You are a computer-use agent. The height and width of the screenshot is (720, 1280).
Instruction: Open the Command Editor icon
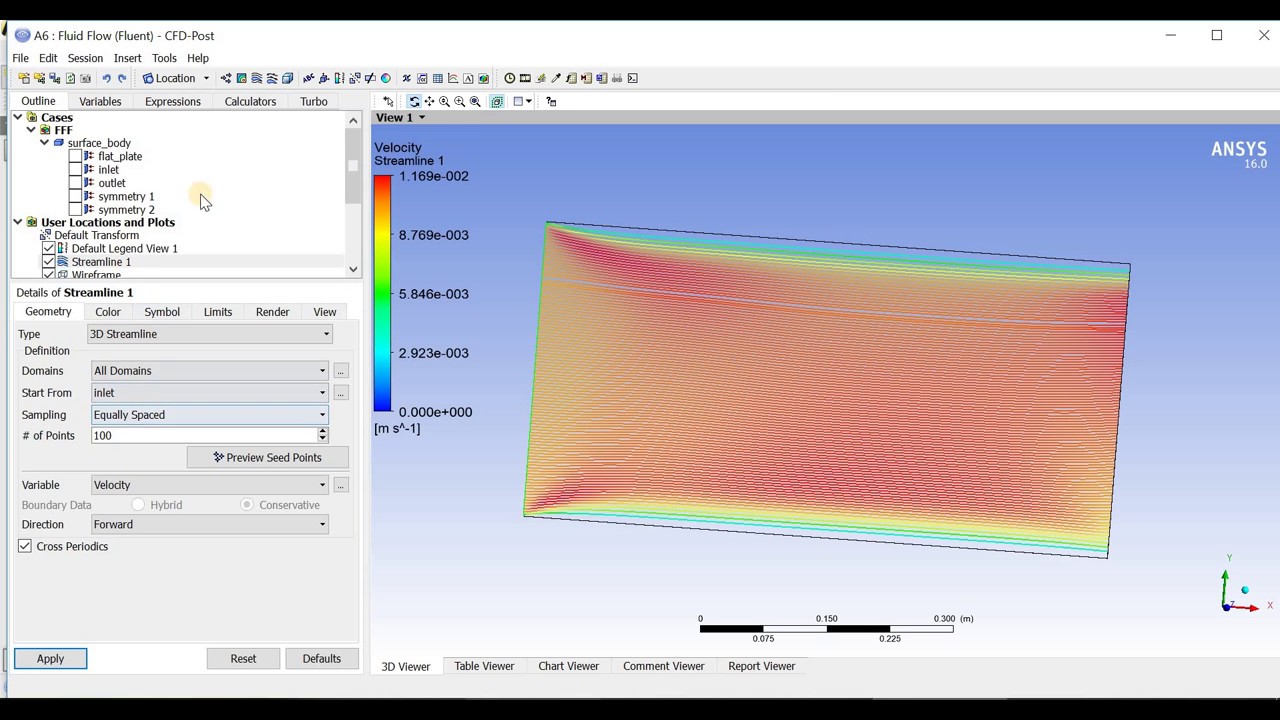pyautogui.click(x=632, y=78)
